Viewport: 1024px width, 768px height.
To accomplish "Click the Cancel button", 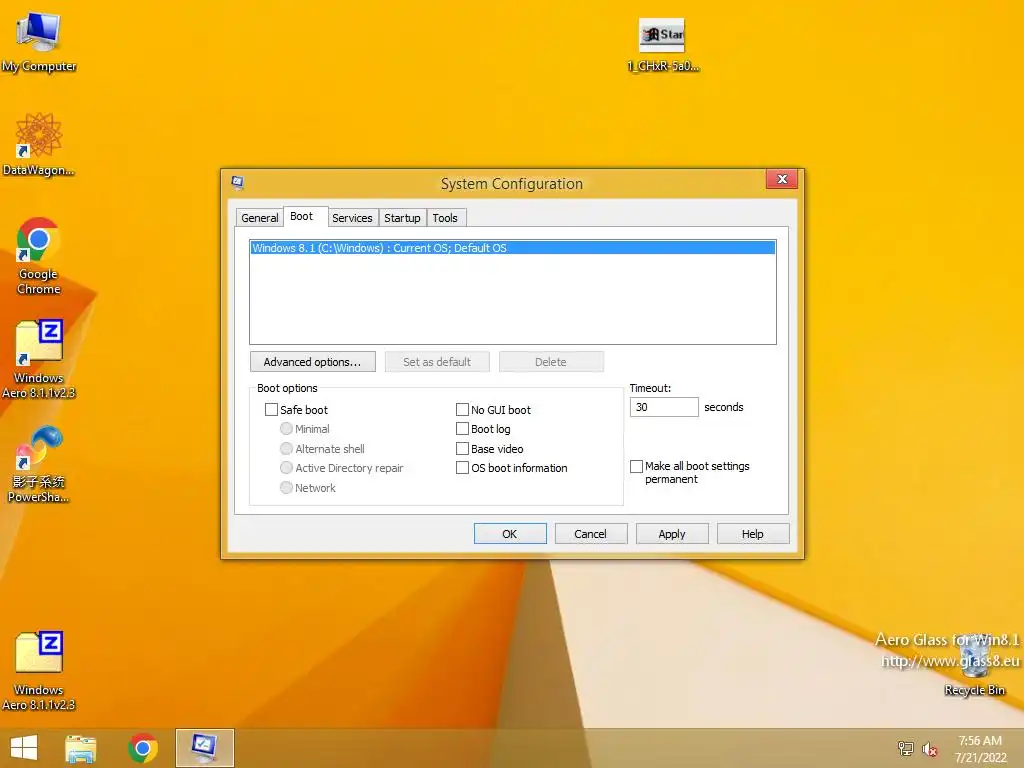I will [590, 534].
